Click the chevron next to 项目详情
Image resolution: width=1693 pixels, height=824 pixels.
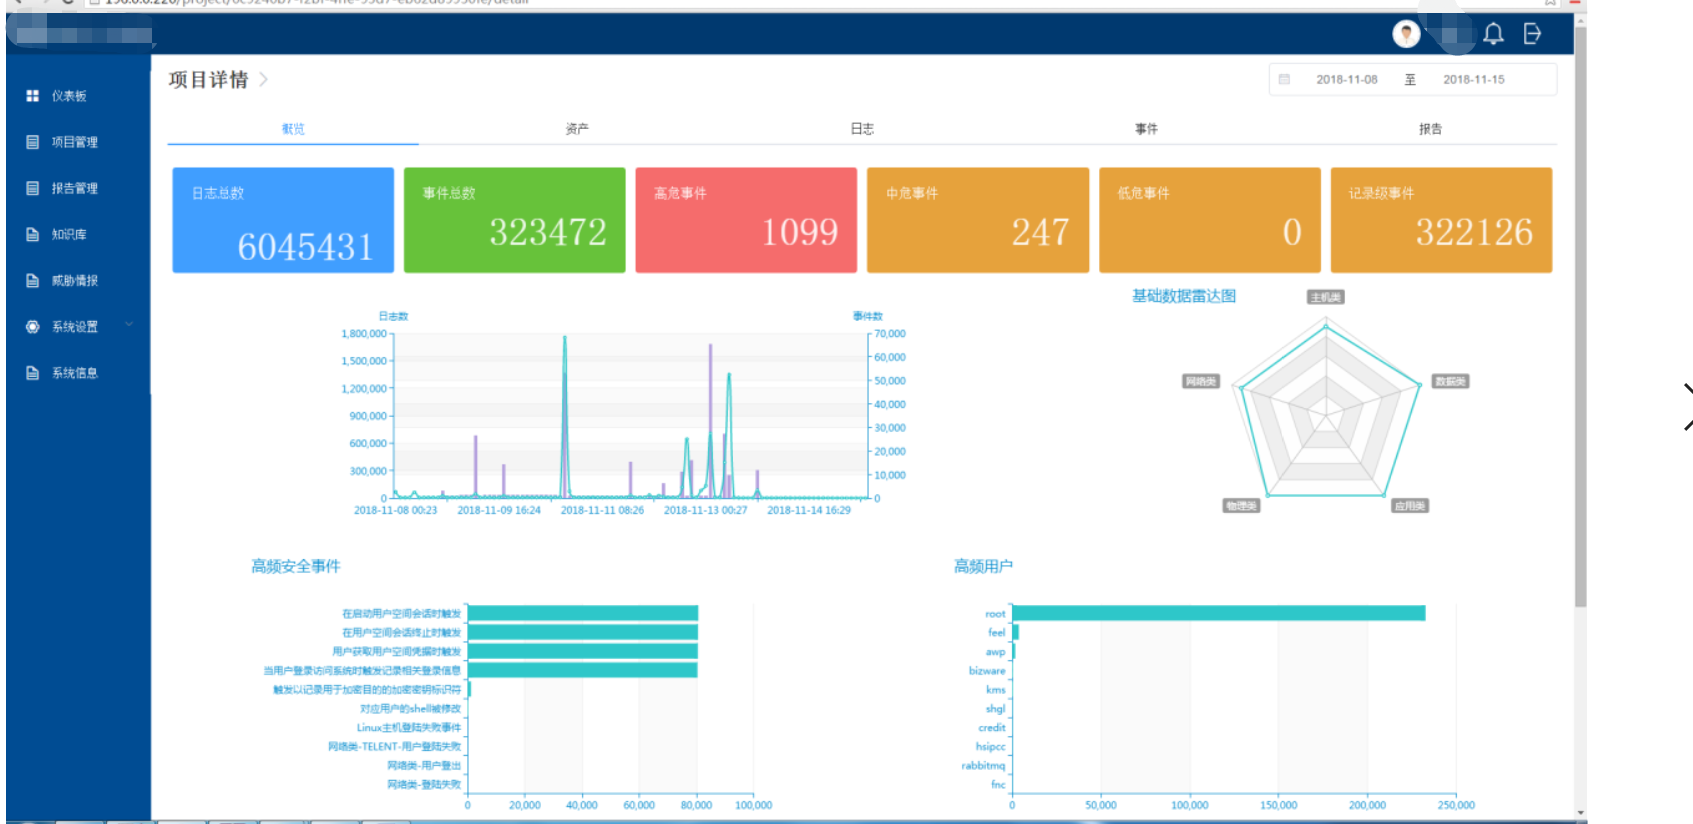pyautogui.click(x=263, y=79)
